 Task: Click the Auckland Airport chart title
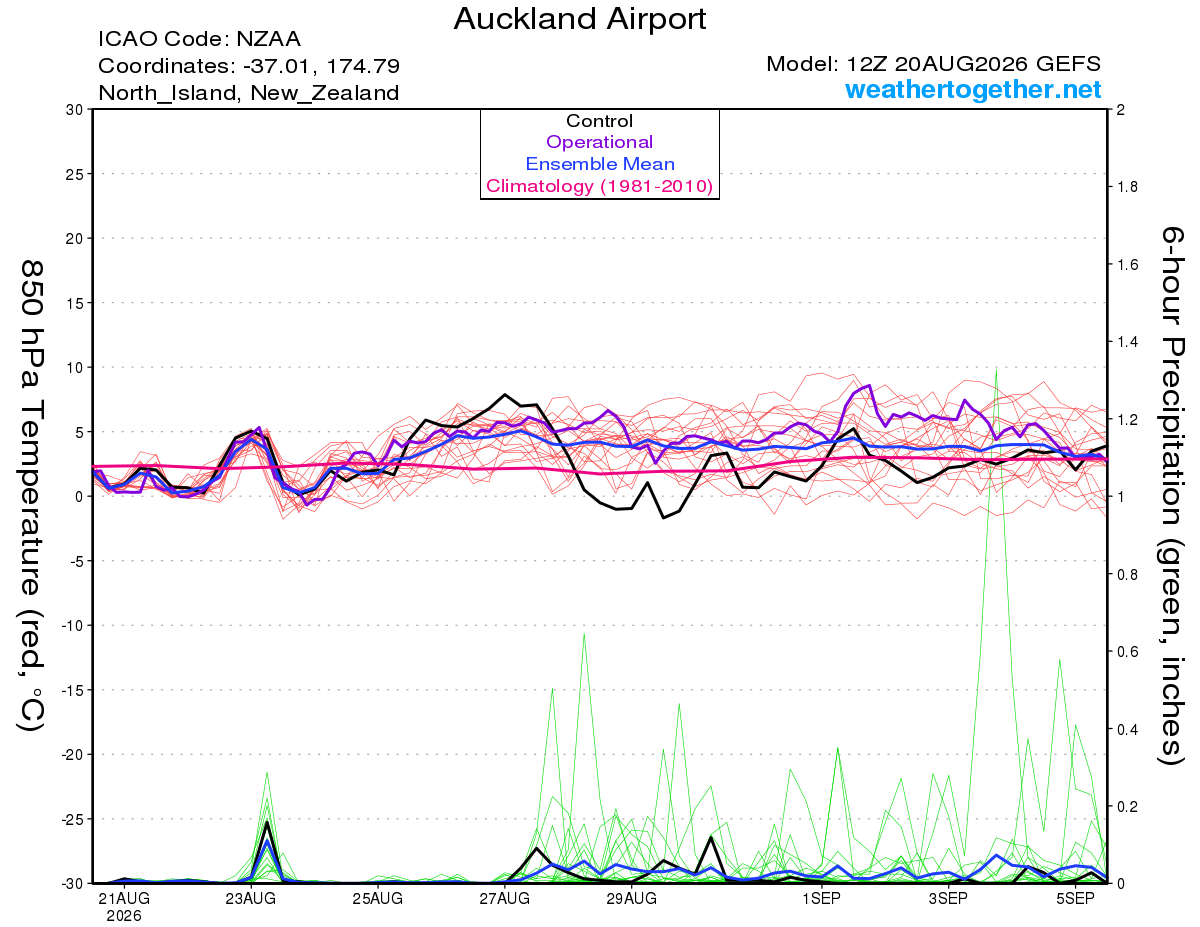[580, 18]
